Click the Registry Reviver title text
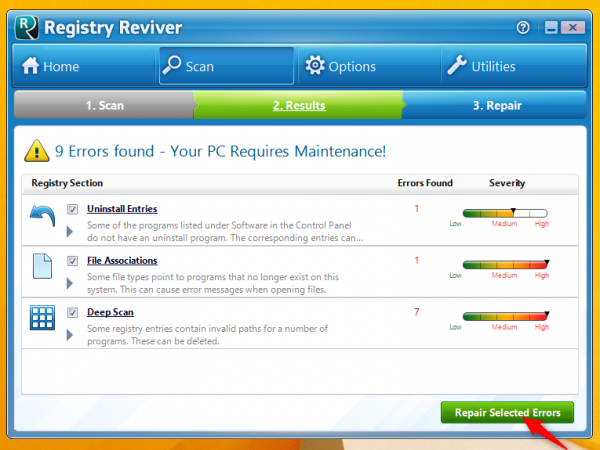Screen dimensions: 600x450 tap(113, 28)
